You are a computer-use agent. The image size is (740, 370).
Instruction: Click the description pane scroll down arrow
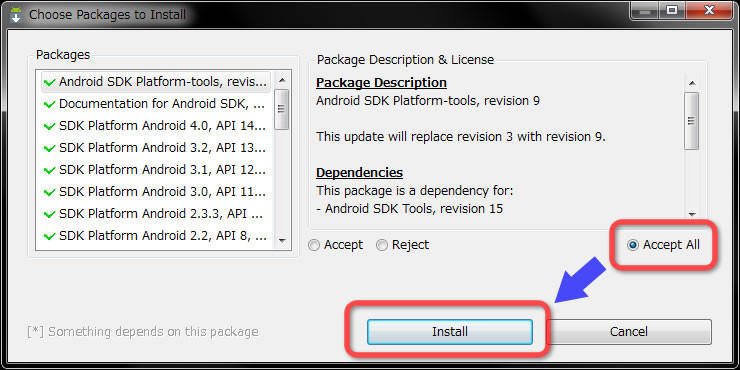692,214
